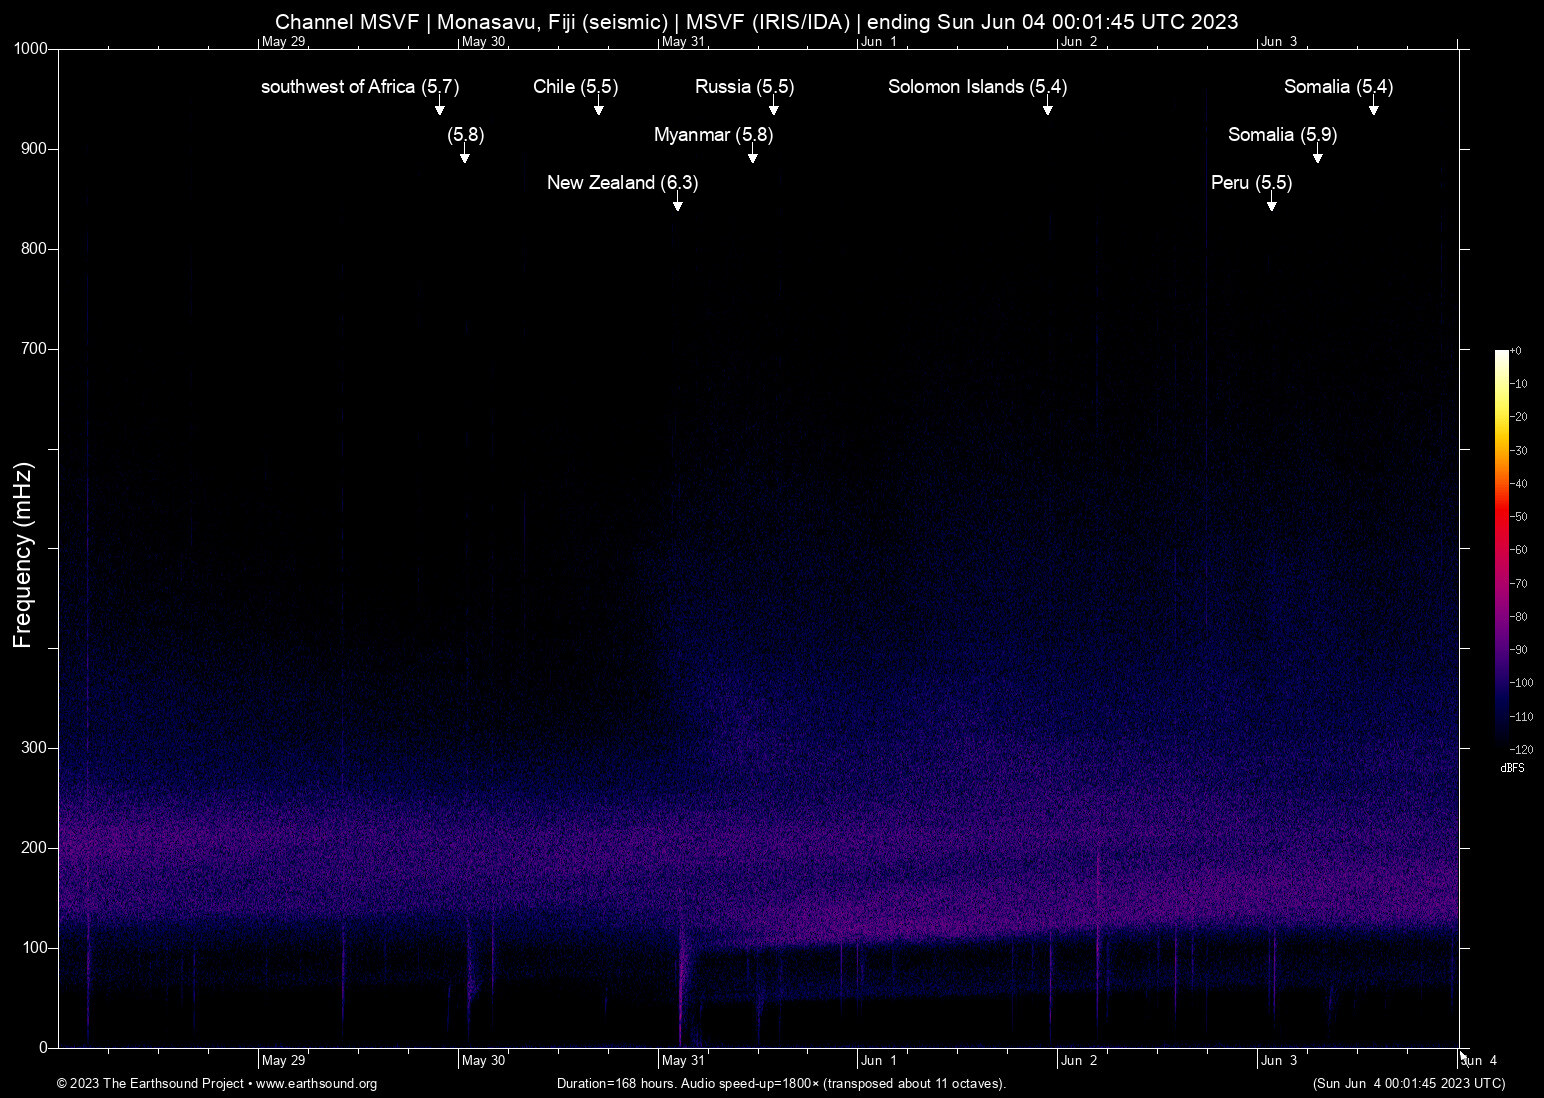Select the Myanmar (5.8) annotation
1544x1098 pixels.
(712, 134)
